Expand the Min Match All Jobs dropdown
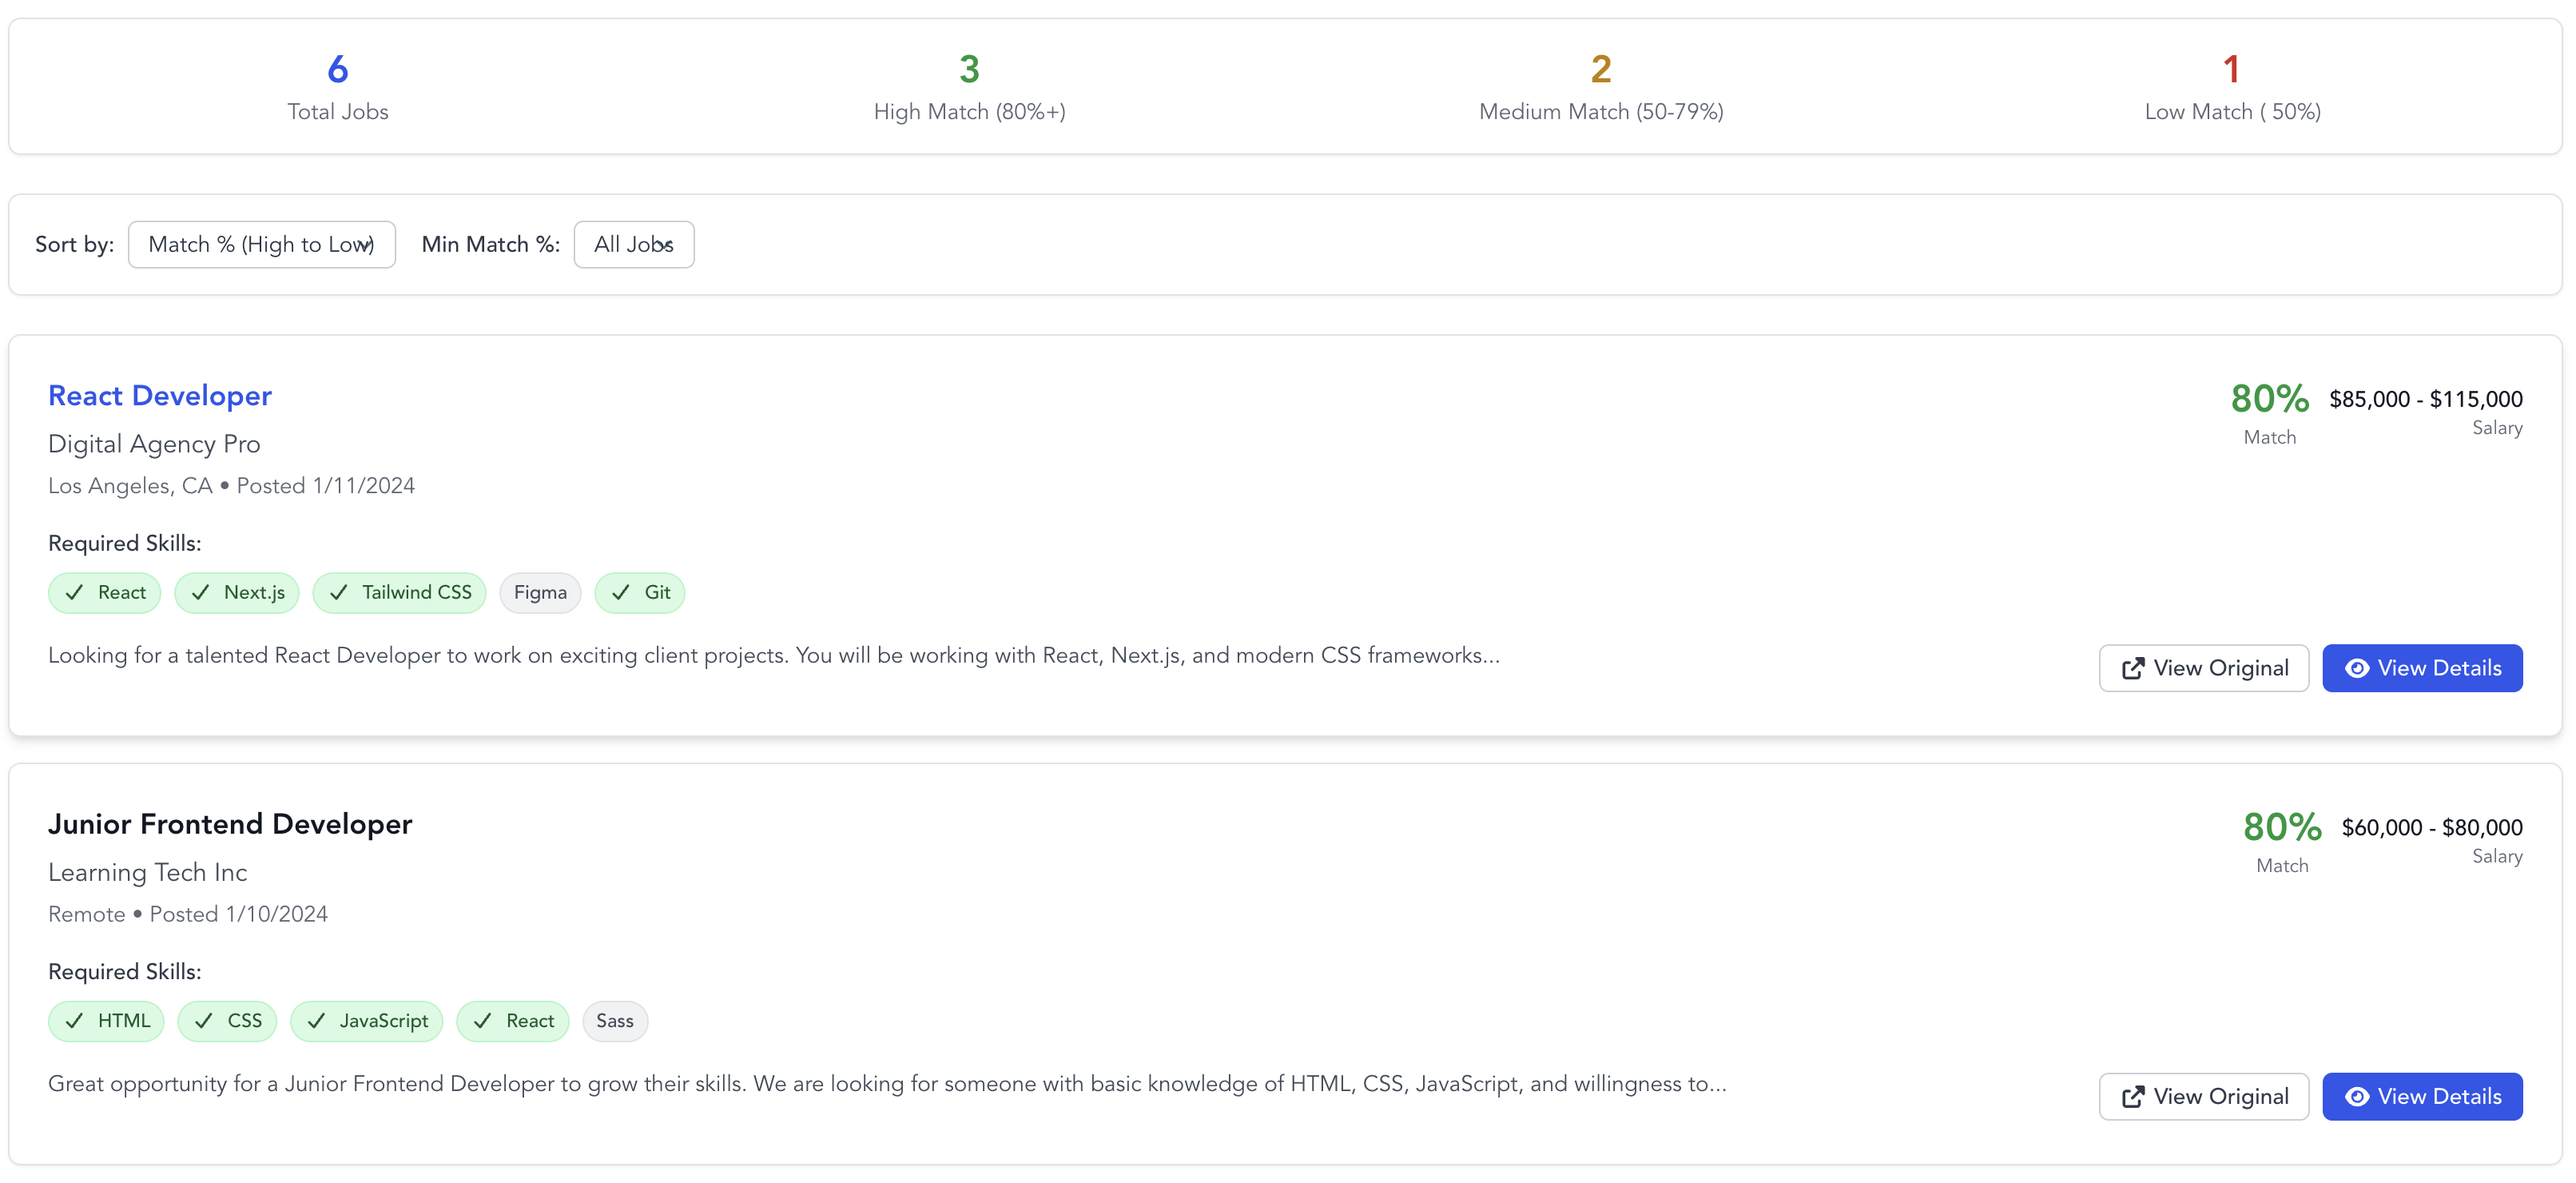 [x=633, y=245]
